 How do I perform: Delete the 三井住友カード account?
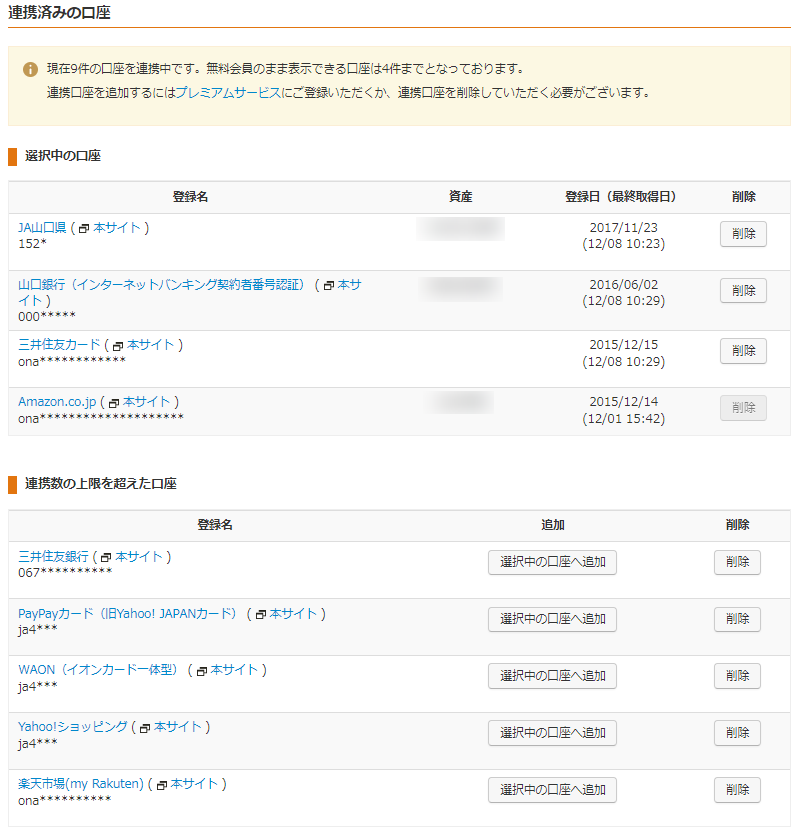click(743, 351)
